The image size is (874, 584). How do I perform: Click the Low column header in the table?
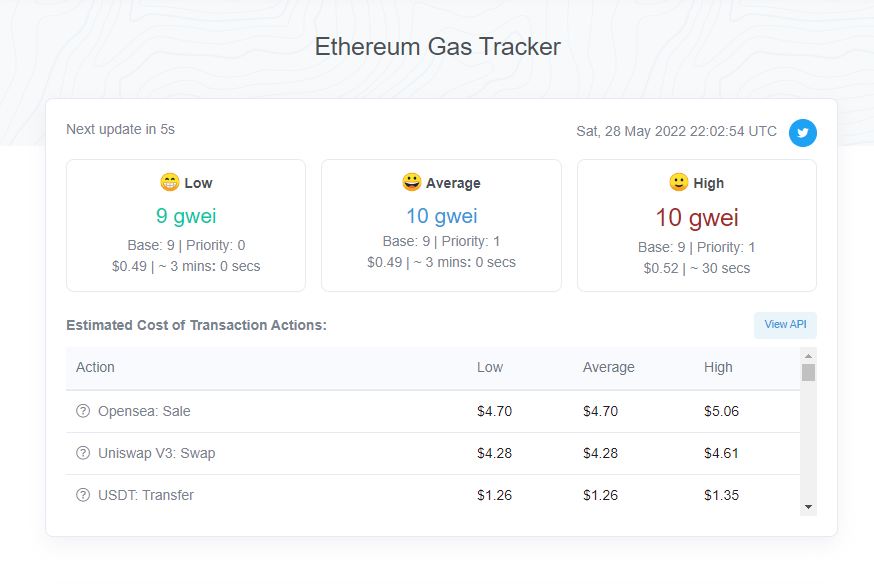tap(490, 367)
